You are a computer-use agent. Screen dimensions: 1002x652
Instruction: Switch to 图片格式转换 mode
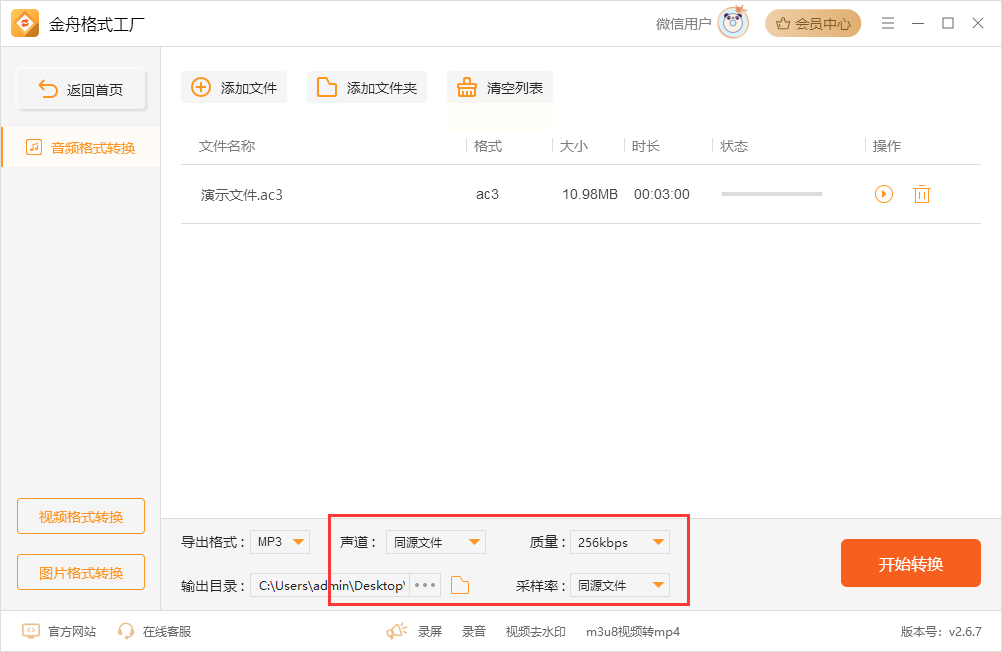81,572
